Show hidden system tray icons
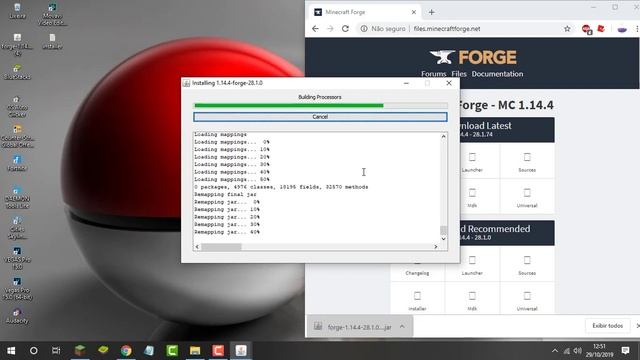The image size is (640, 360). click(555, 351)
